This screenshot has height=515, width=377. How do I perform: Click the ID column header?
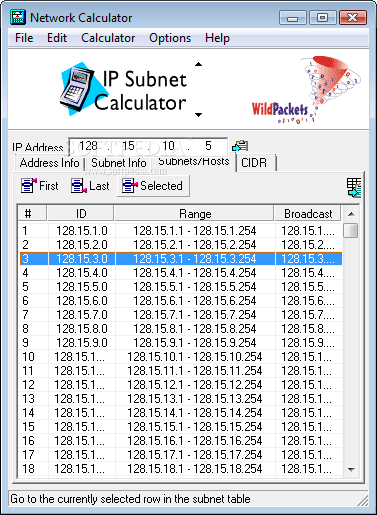click(x=81, y=213)
